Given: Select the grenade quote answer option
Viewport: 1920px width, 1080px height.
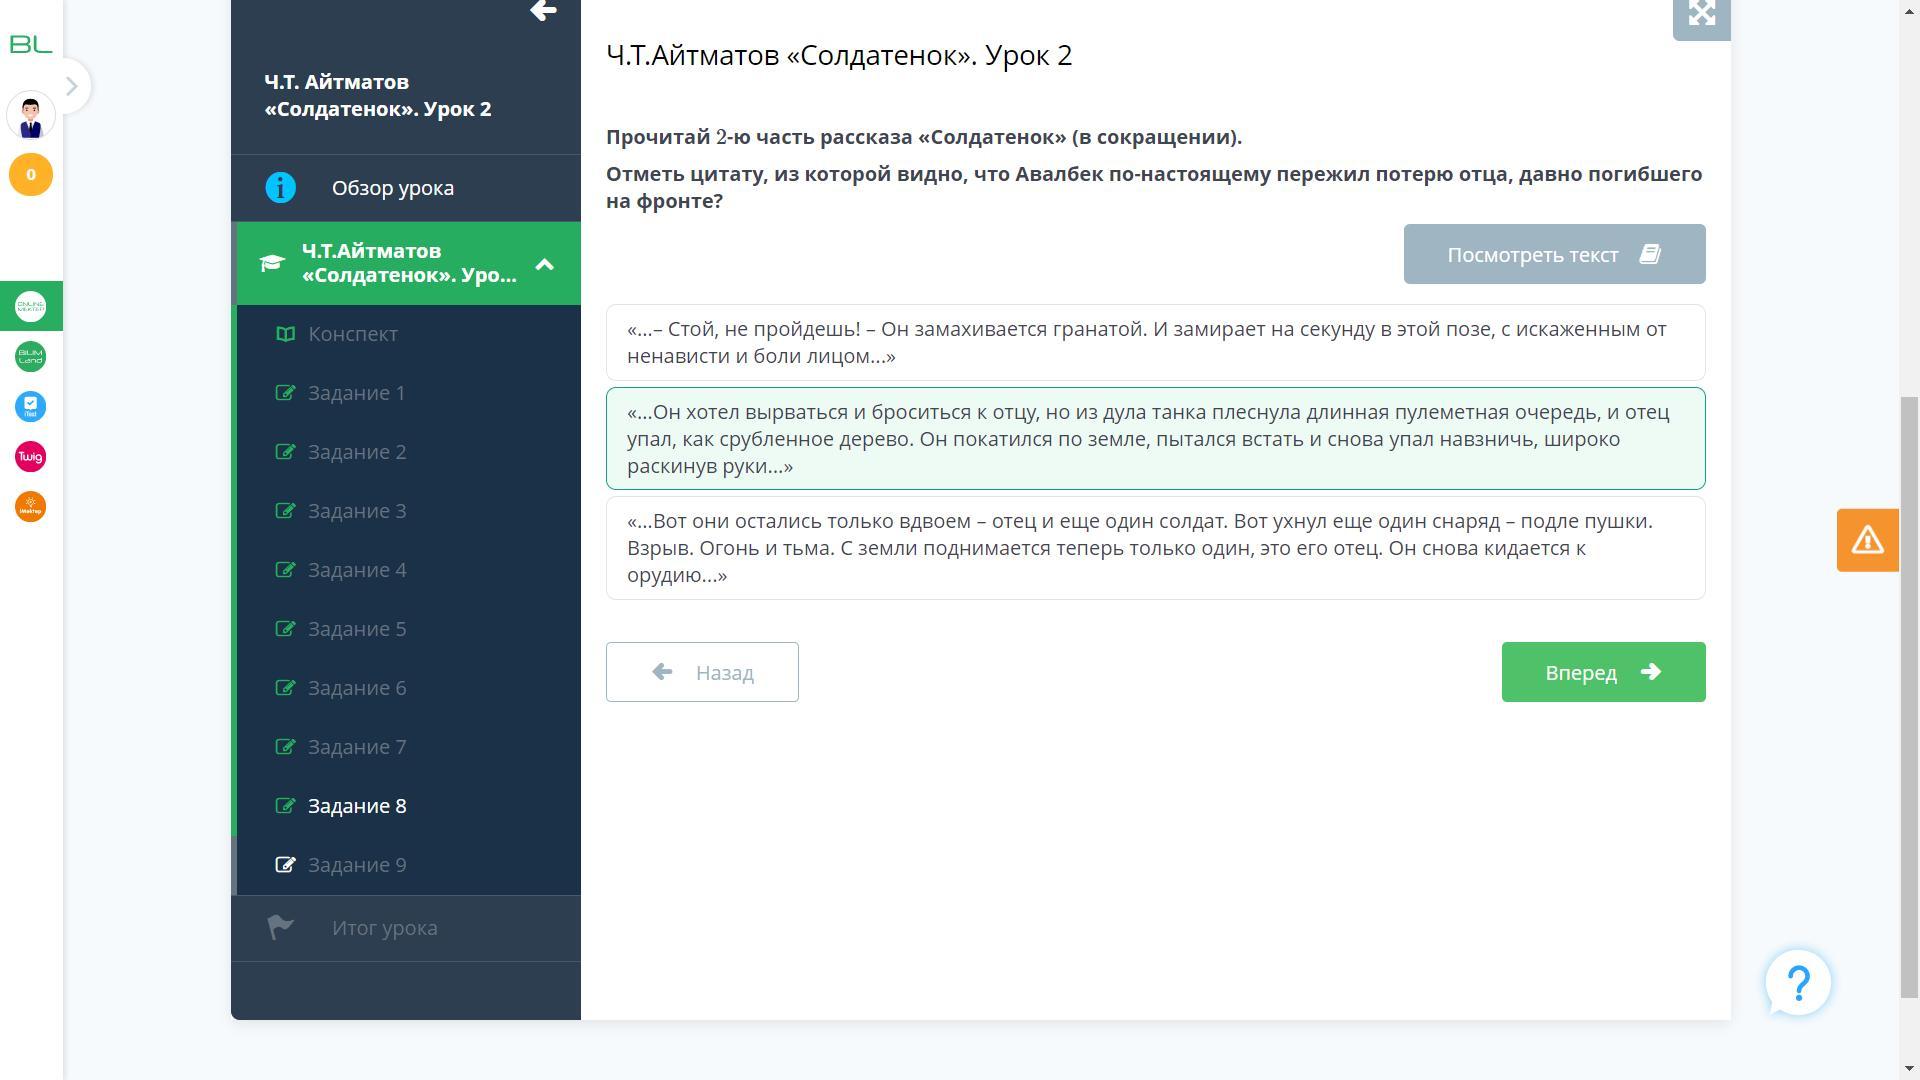Looking at the screenshot, I should pos(1155,343).
